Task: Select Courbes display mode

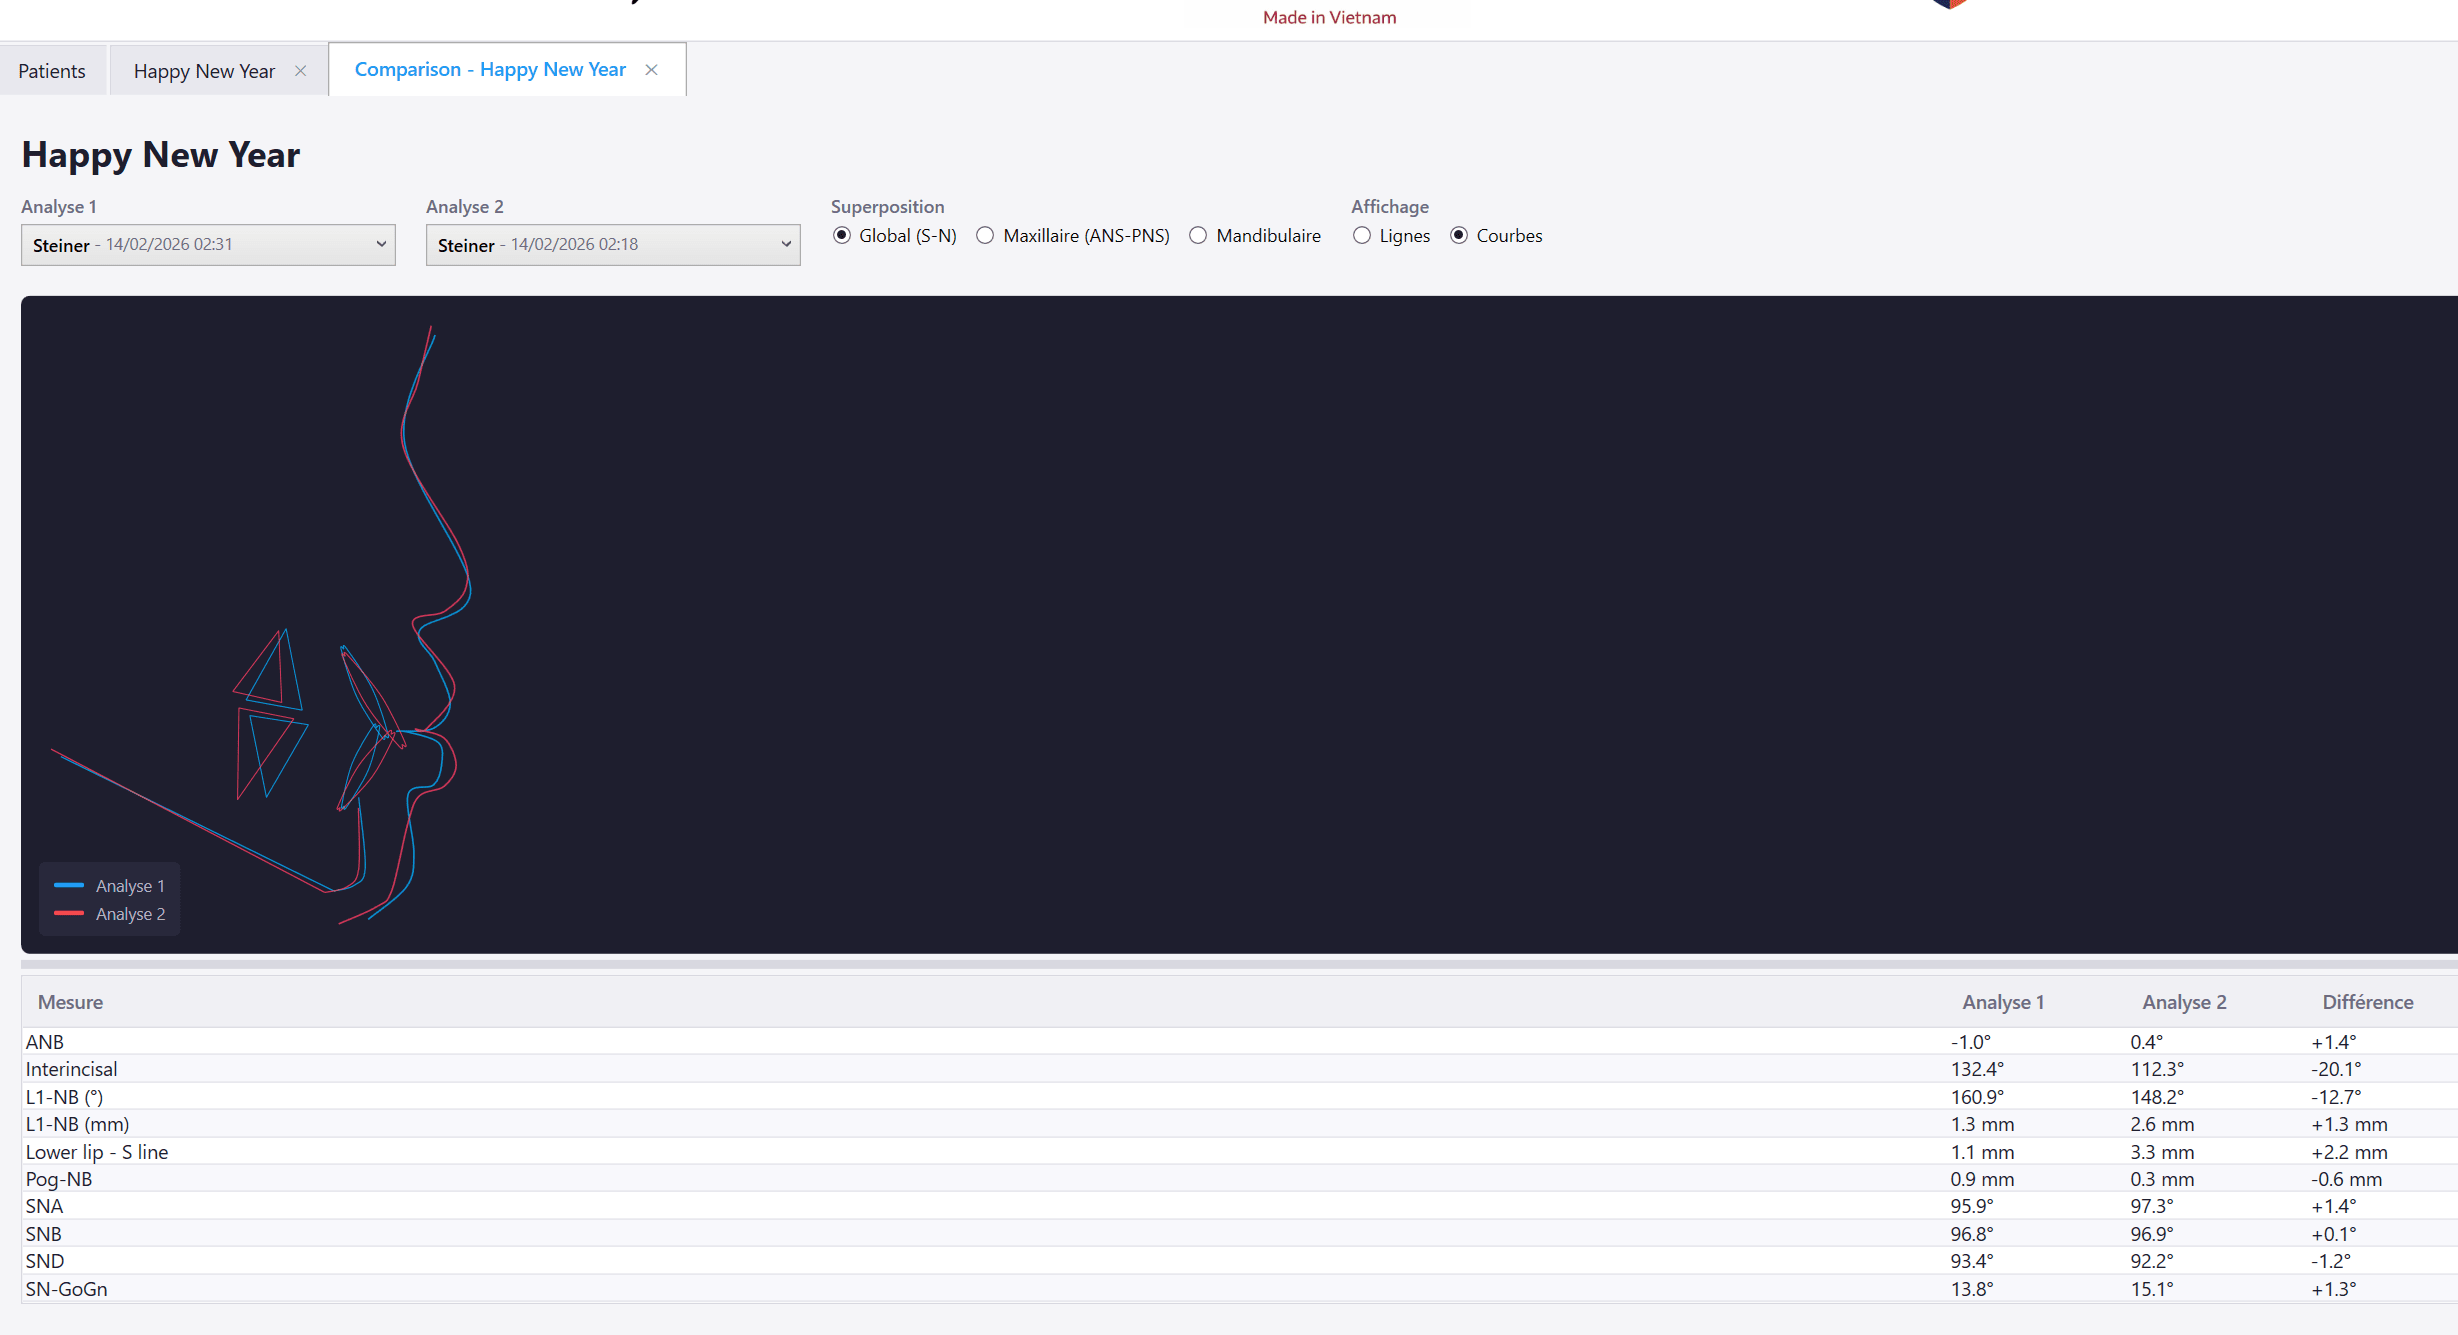Action: pos(1459,236)
